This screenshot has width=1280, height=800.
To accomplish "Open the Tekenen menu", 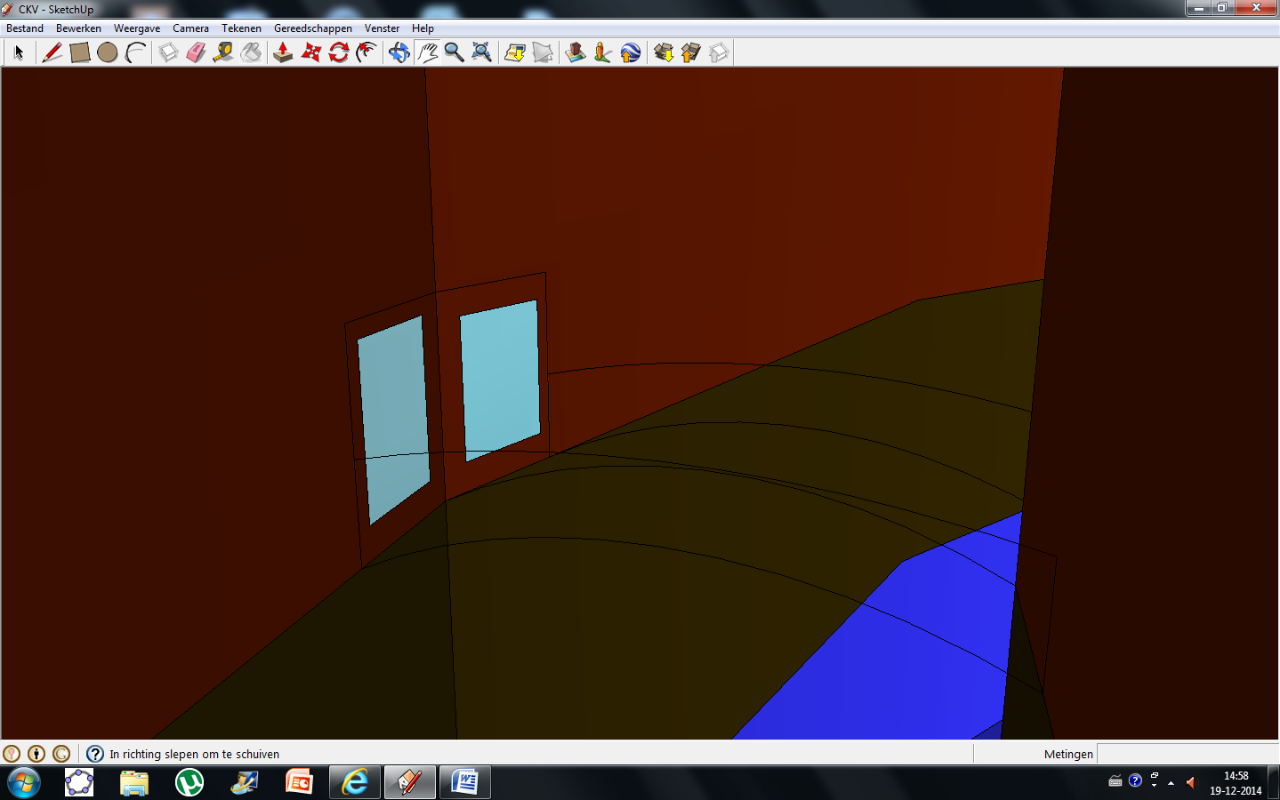I will (242, 28).
